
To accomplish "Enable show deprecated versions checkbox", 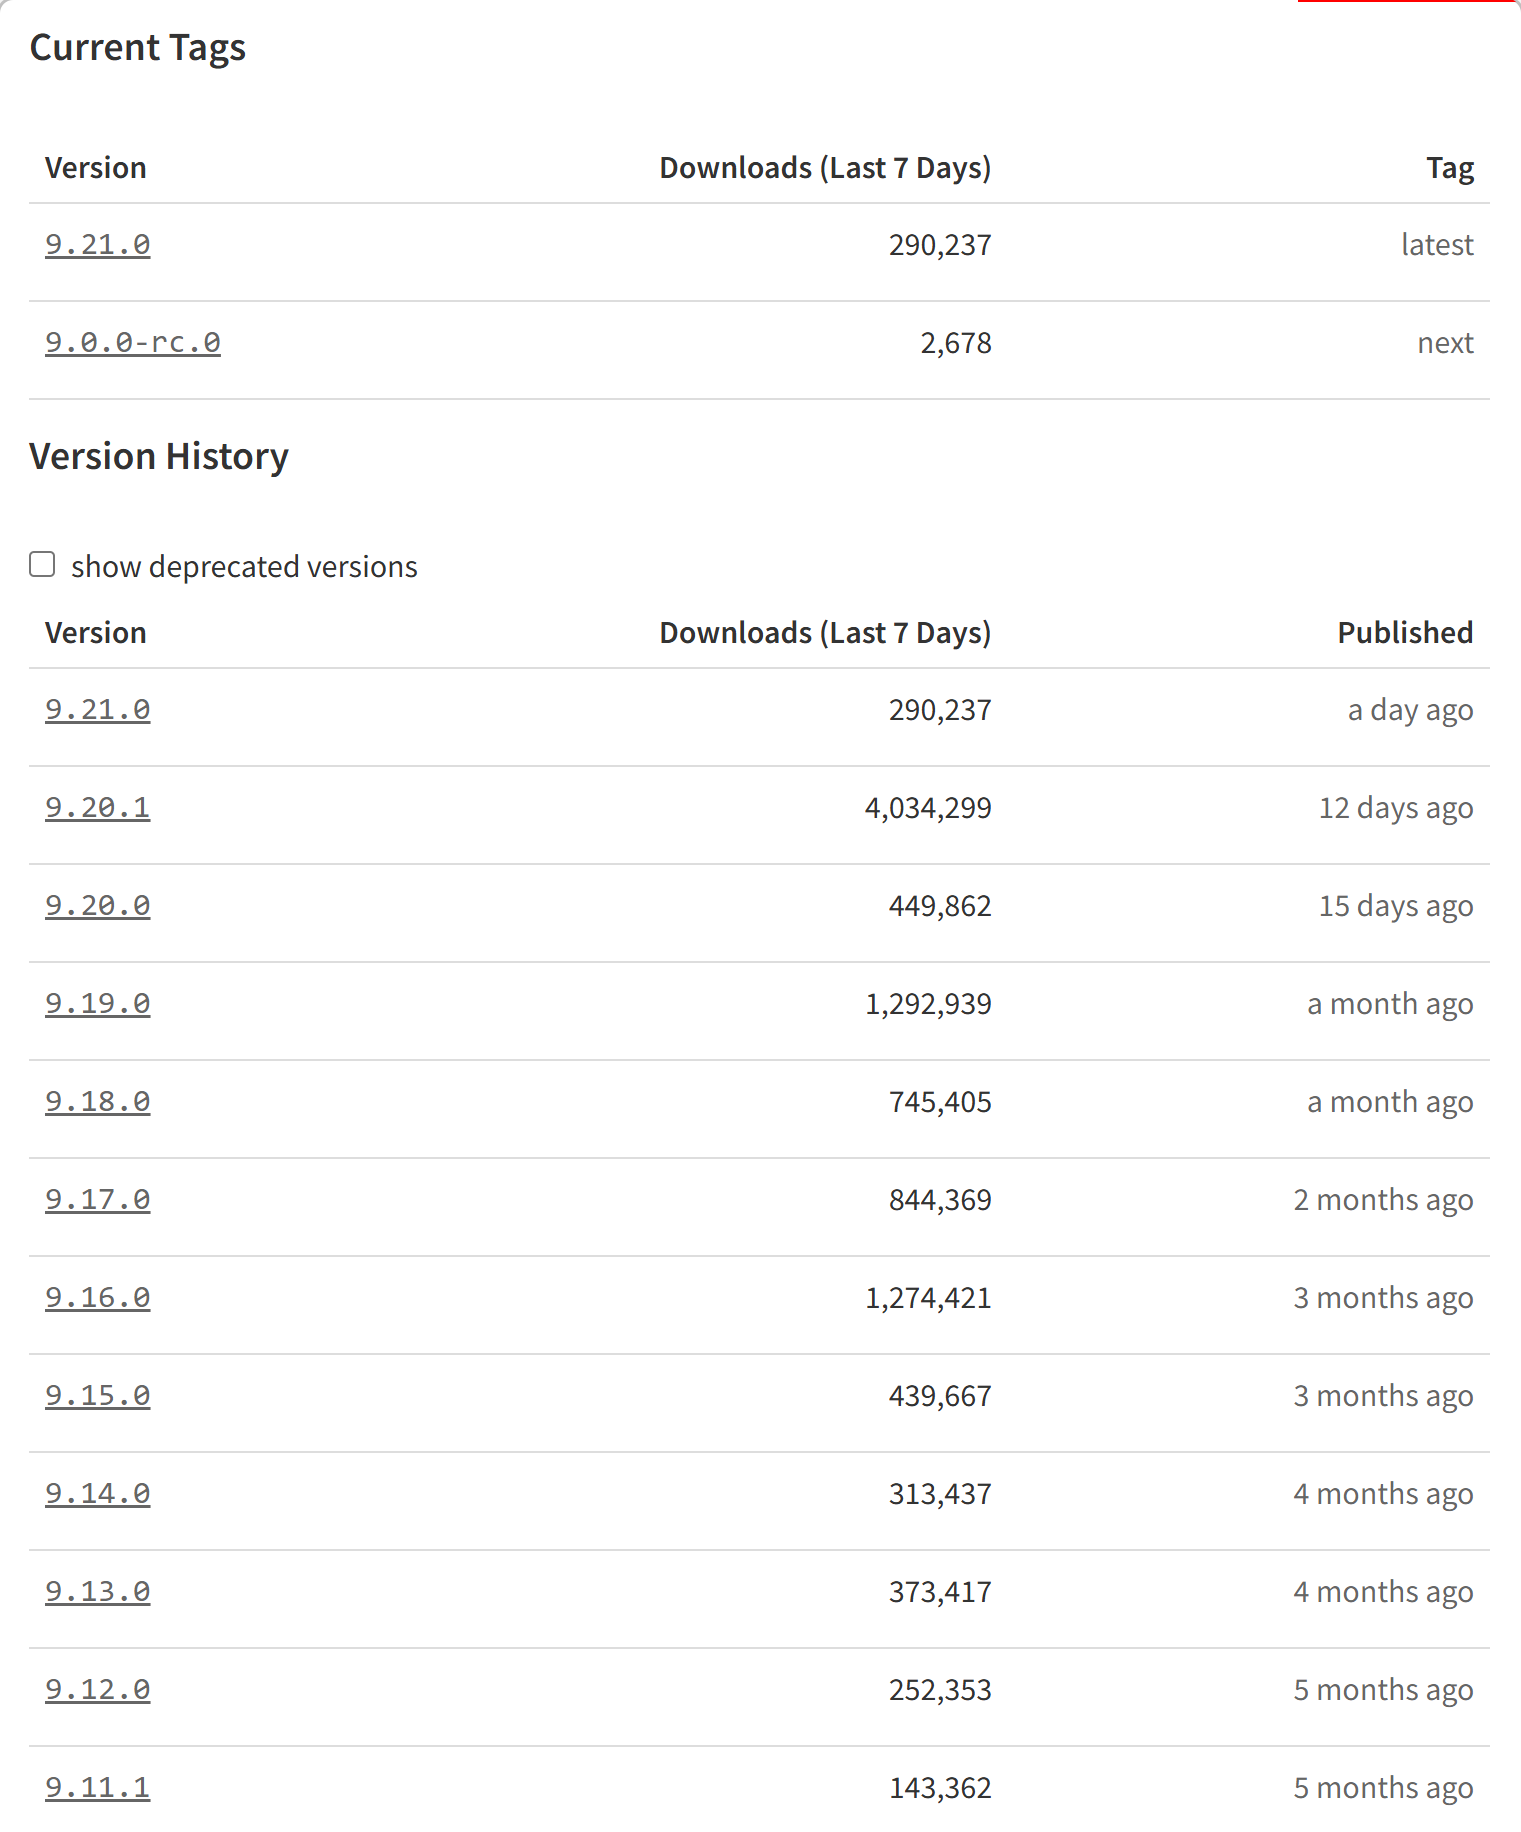I will coord(42,565).
